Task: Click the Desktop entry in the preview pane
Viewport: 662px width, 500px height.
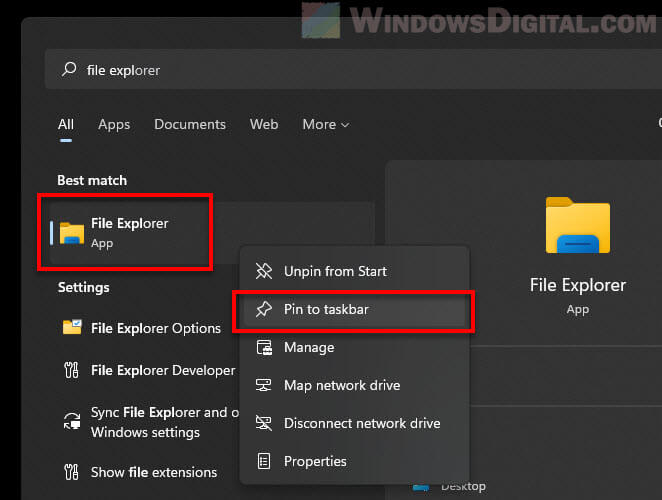Action: point(450,486)
